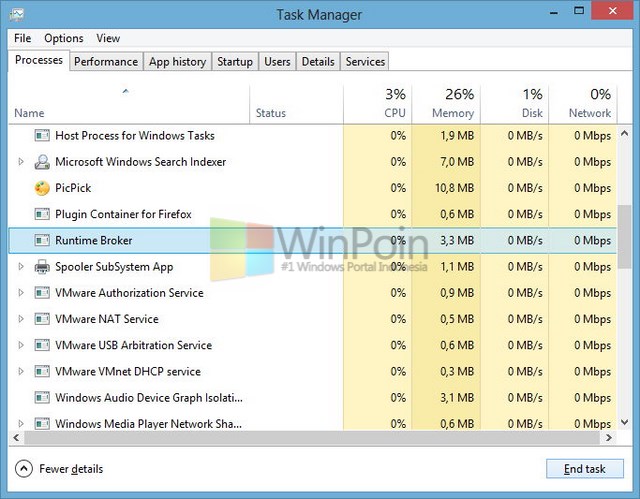Click the Windows Audio Device Graph icon
The width and height of the screenshot is (640, 499).
click(x=42, y=397)
